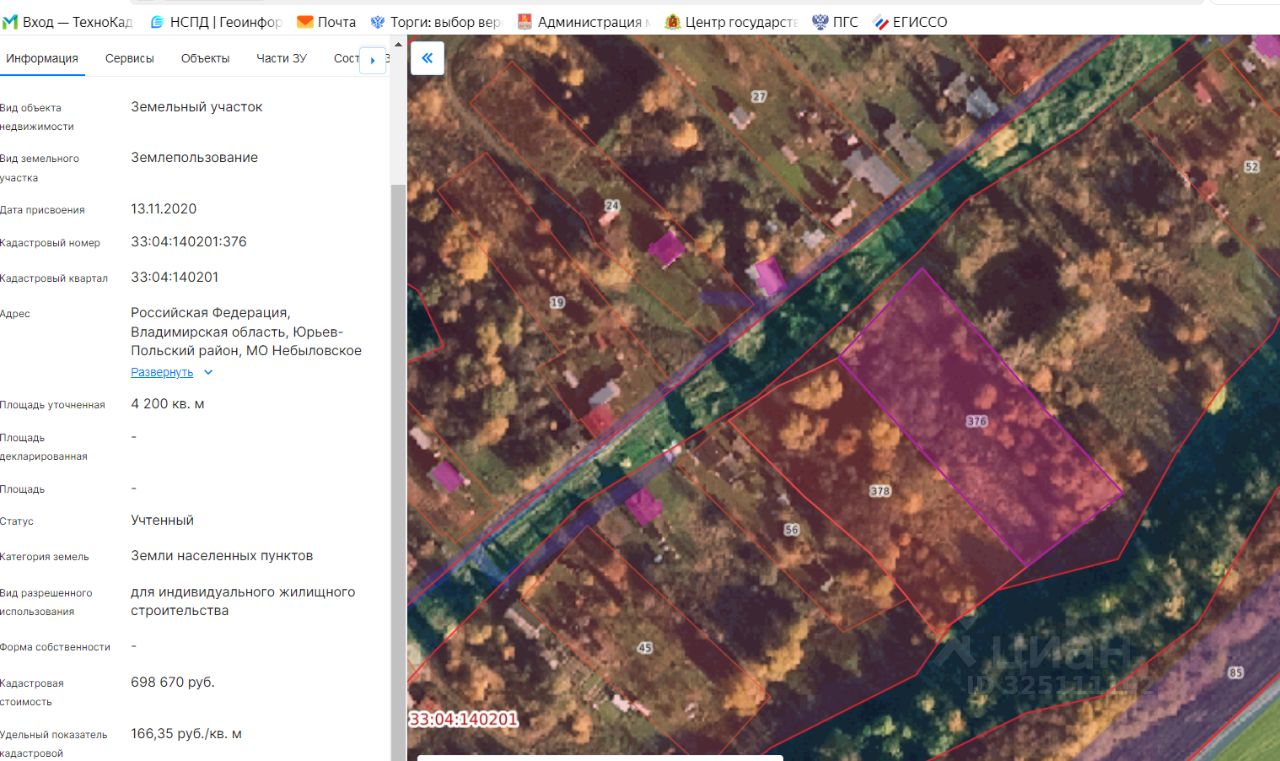The height and width of the screenshot is (761, 1280).
Task: Click the Дата присвоения label
Action: click(x=42, y=210)
